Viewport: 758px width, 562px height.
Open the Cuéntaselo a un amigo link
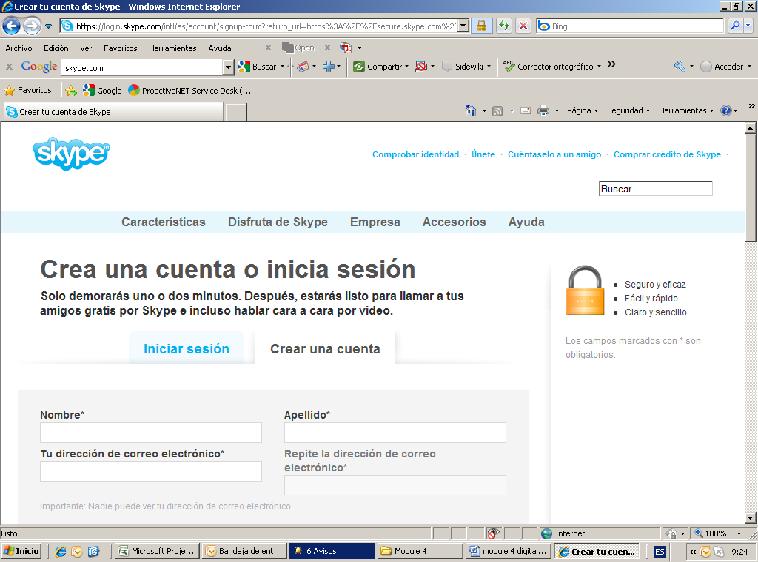554,154
